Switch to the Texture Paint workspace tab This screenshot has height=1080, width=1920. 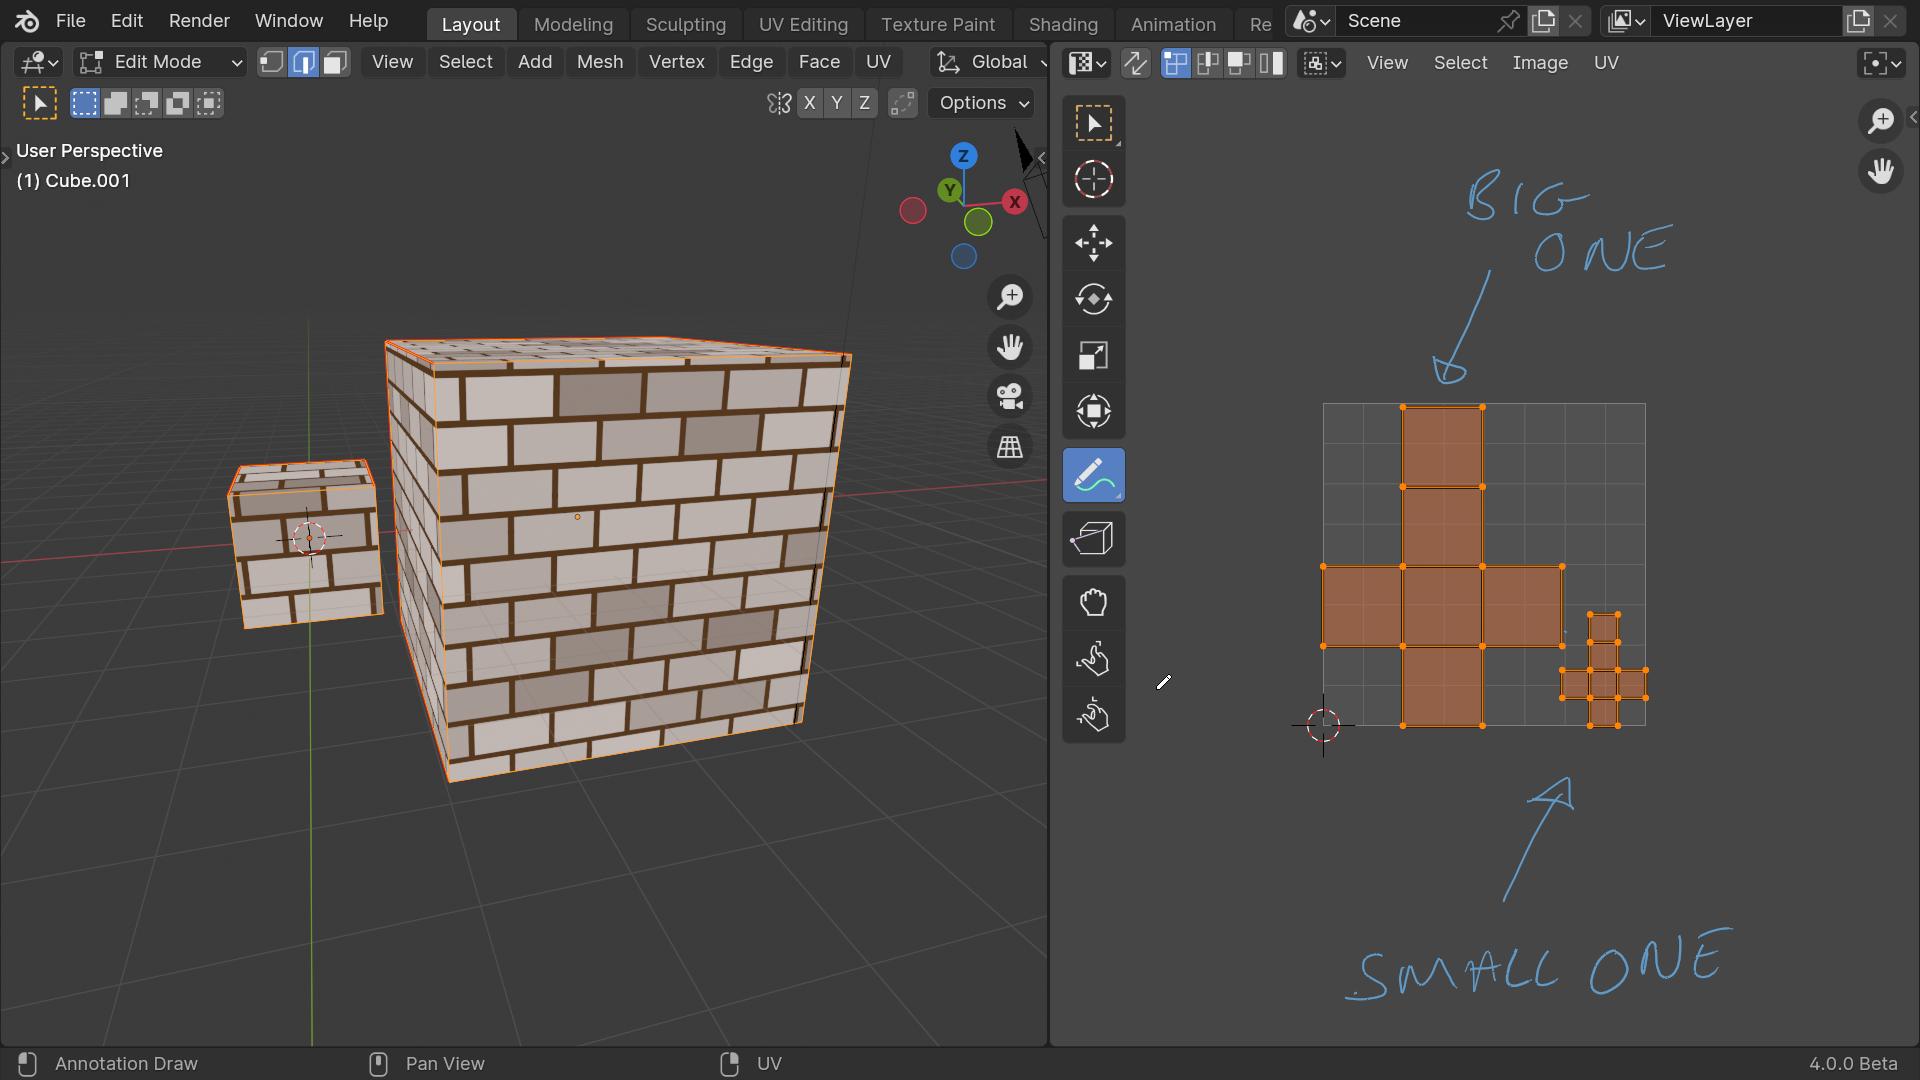[938, 23]
